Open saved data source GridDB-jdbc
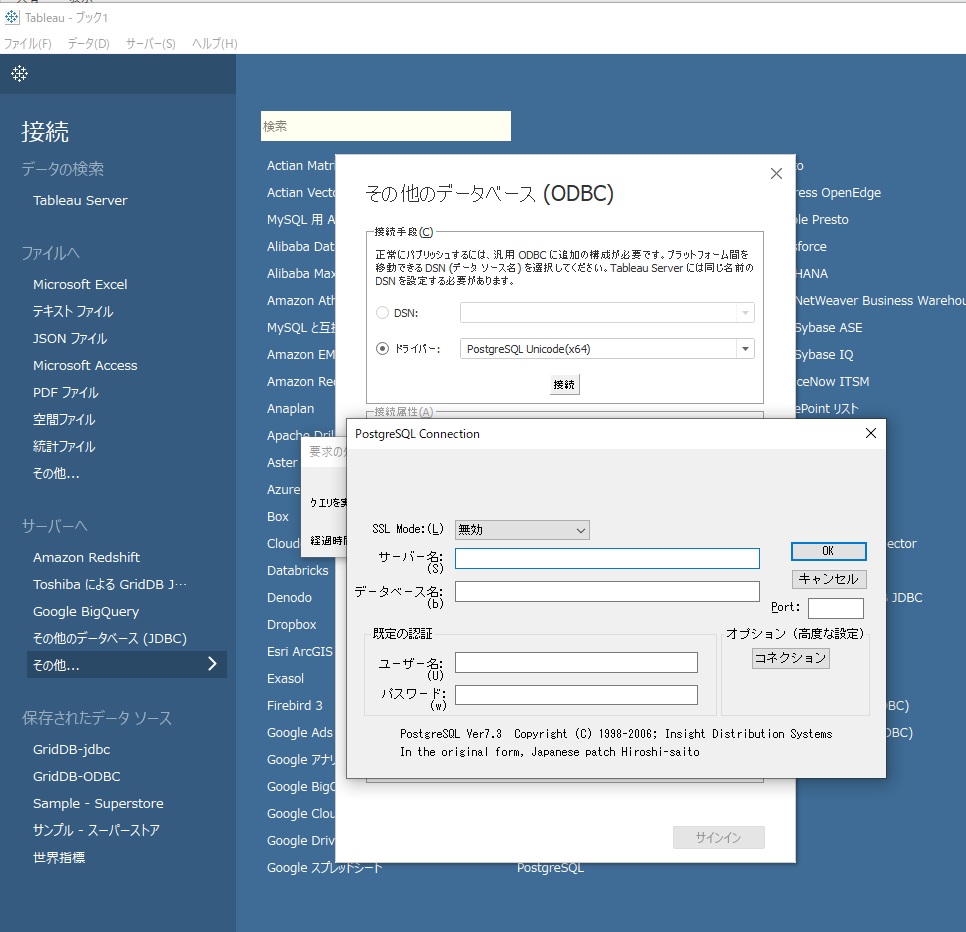The width and height of the screenshot is (966, 932). tap(71, 750)
